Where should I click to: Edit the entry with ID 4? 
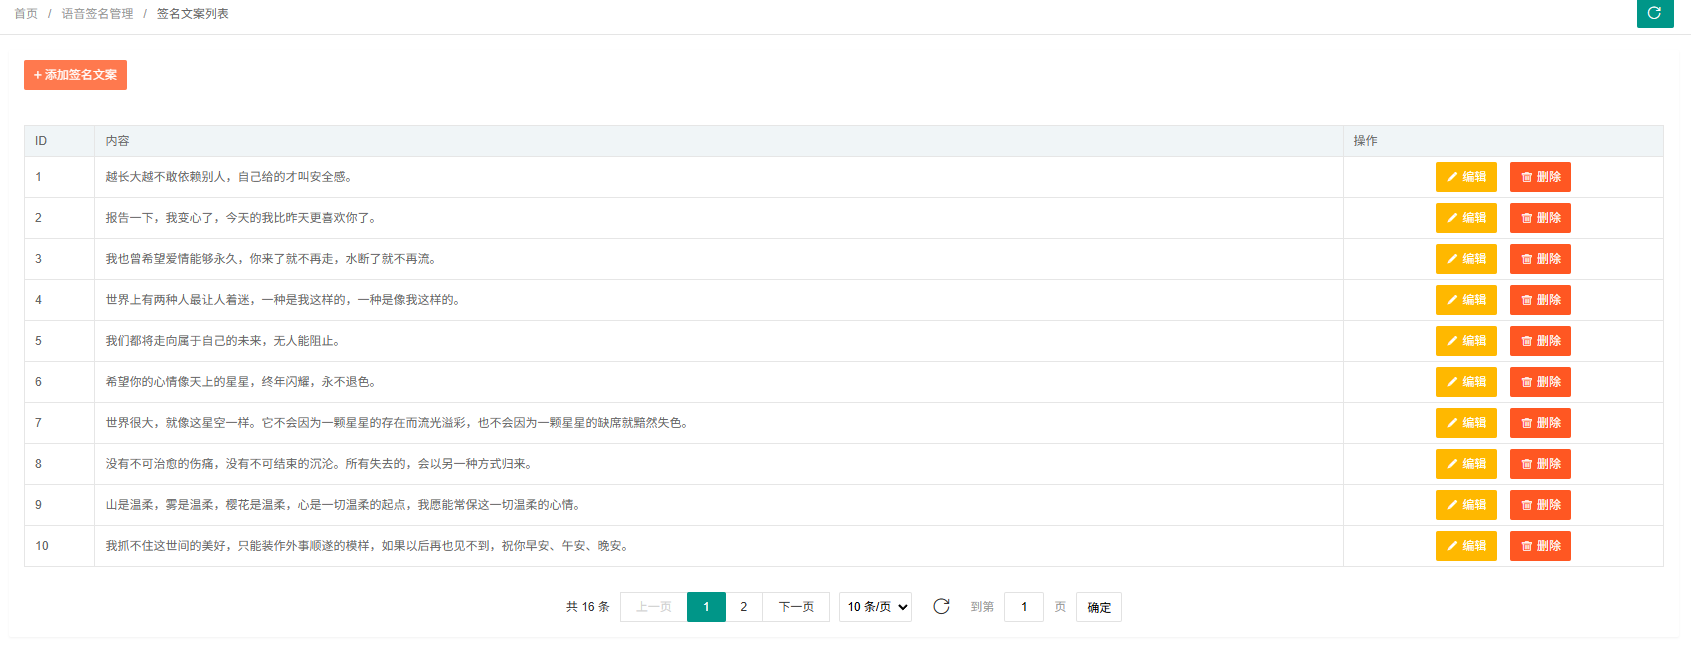(1465, 300)
